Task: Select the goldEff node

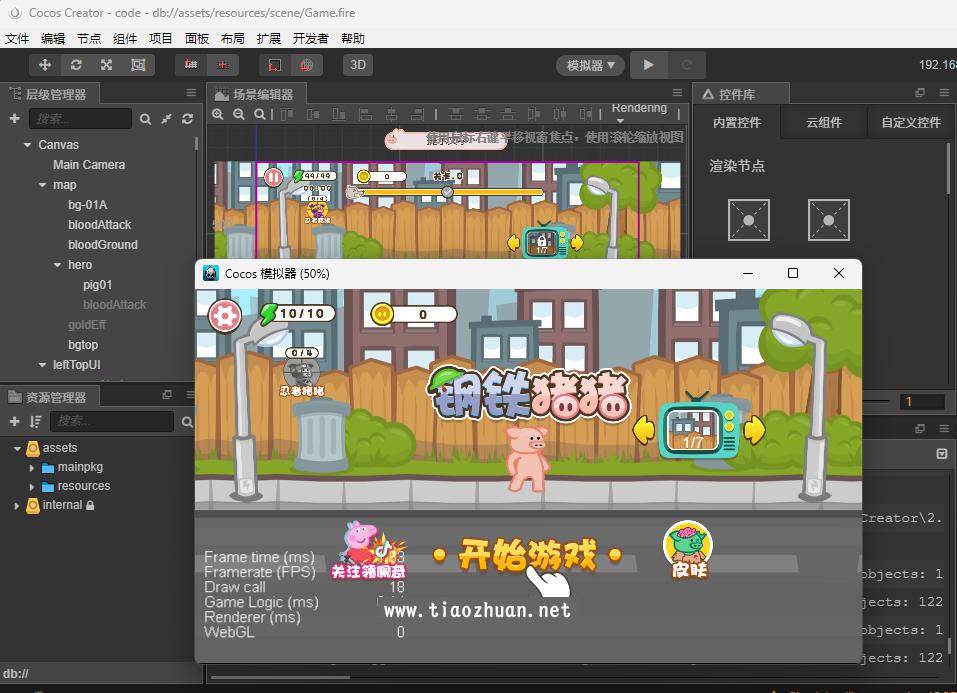Action: click(x=87, y=325)
